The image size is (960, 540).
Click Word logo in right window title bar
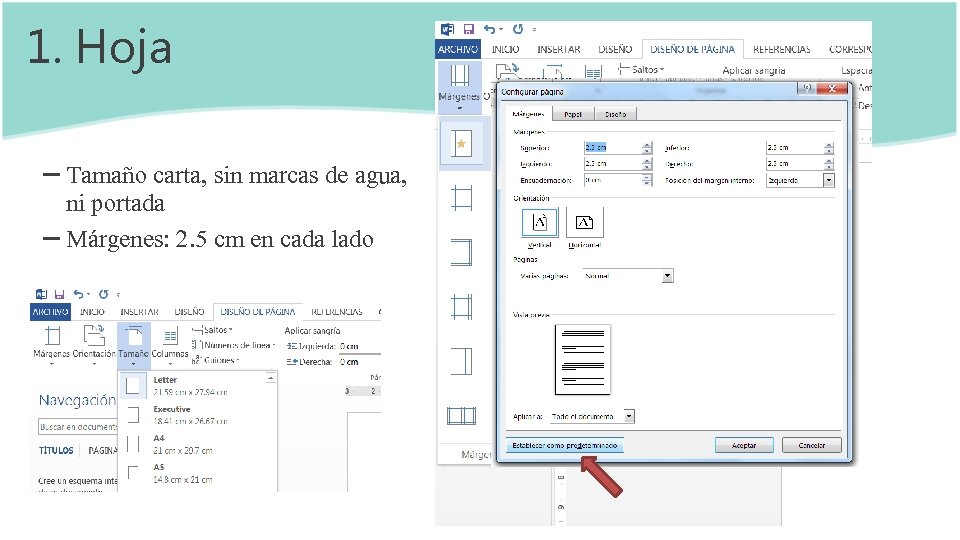[x=448, y=29]
